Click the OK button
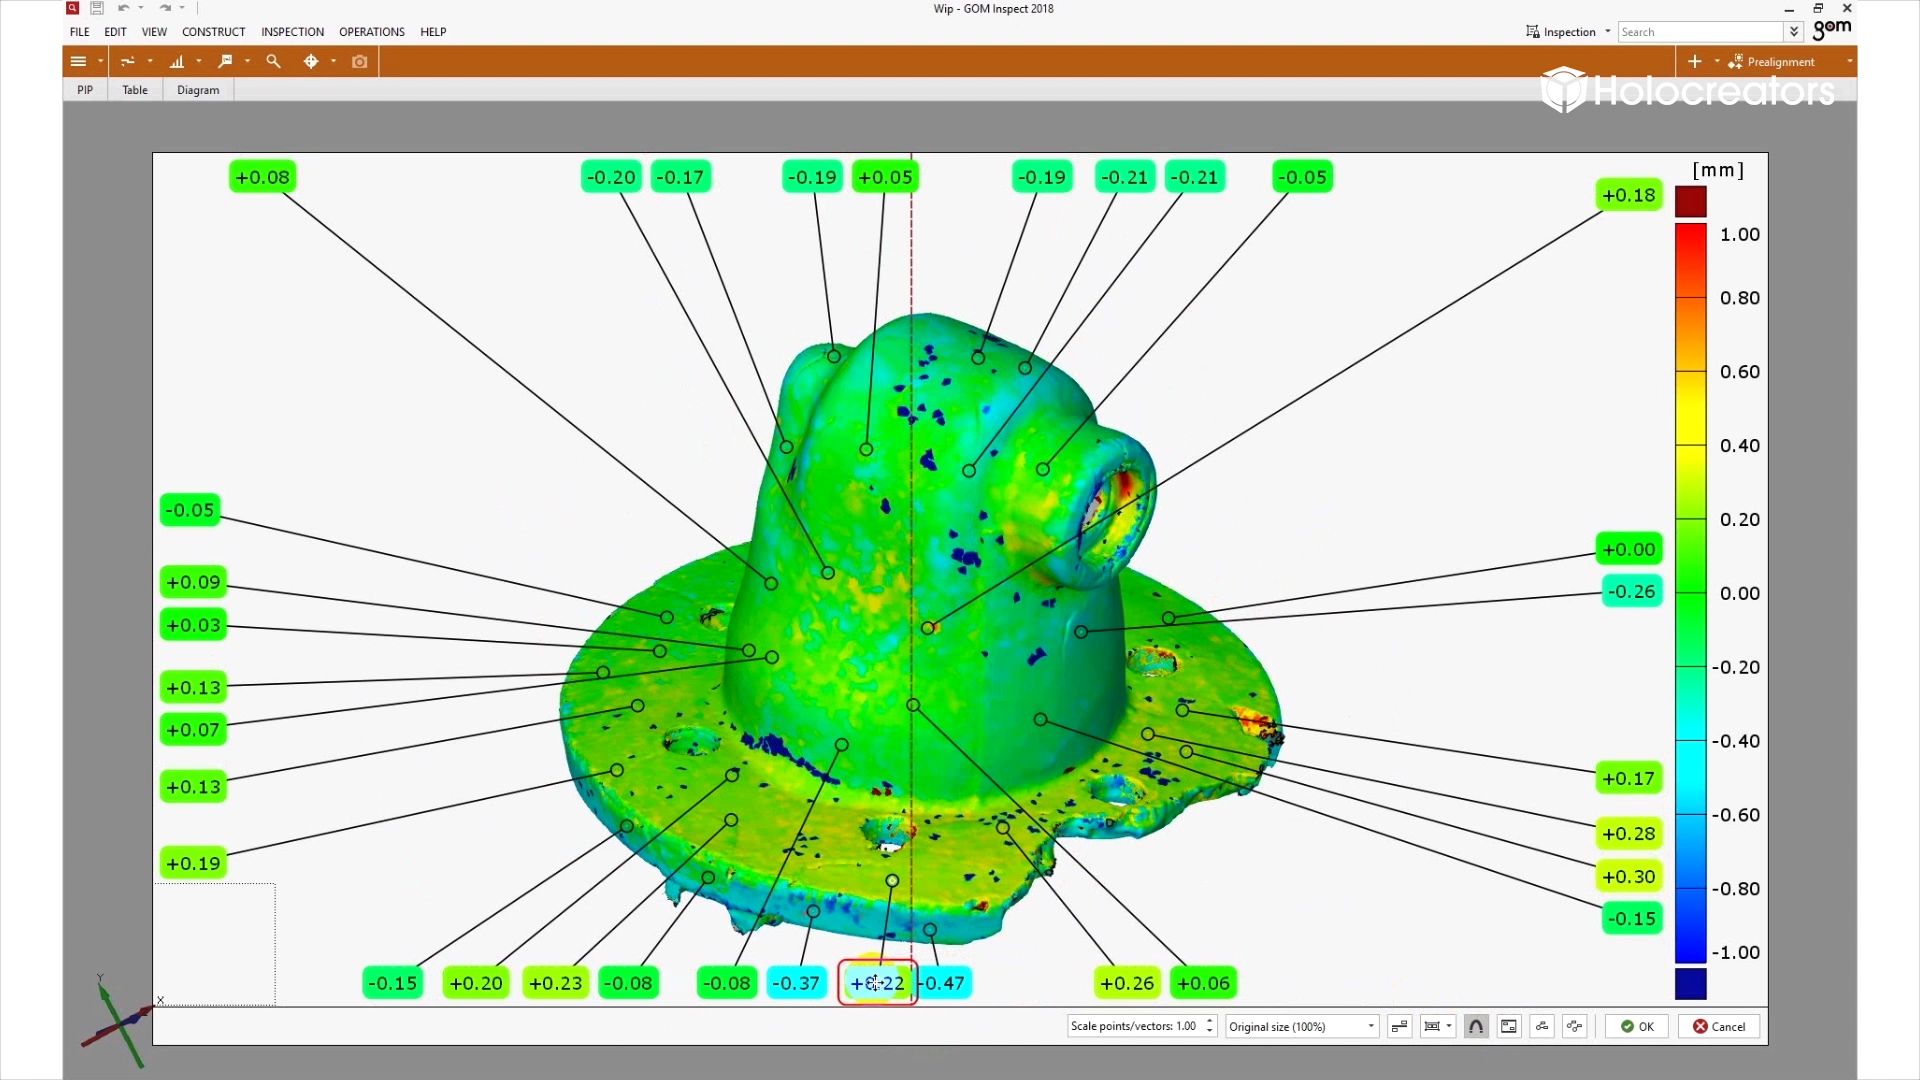Image resolution: width=1920 pixels, height=1080 pixels. [1637, 1027]
